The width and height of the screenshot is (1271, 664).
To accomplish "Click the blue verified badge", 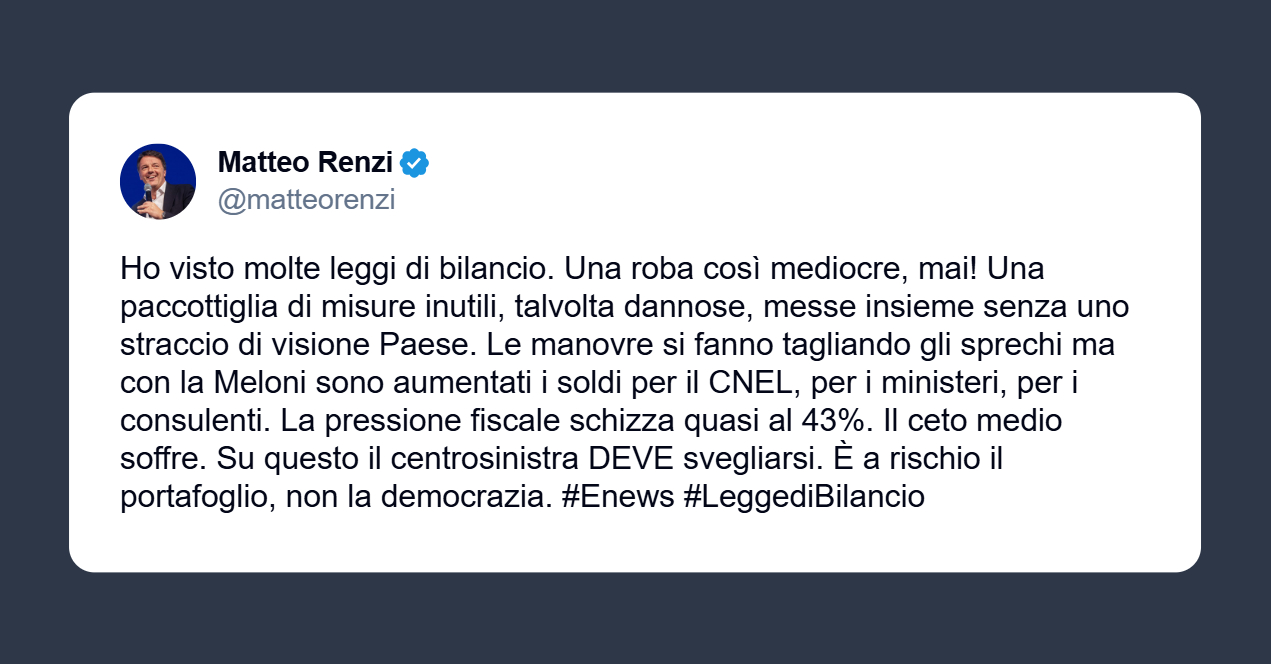I will [415, 162].
